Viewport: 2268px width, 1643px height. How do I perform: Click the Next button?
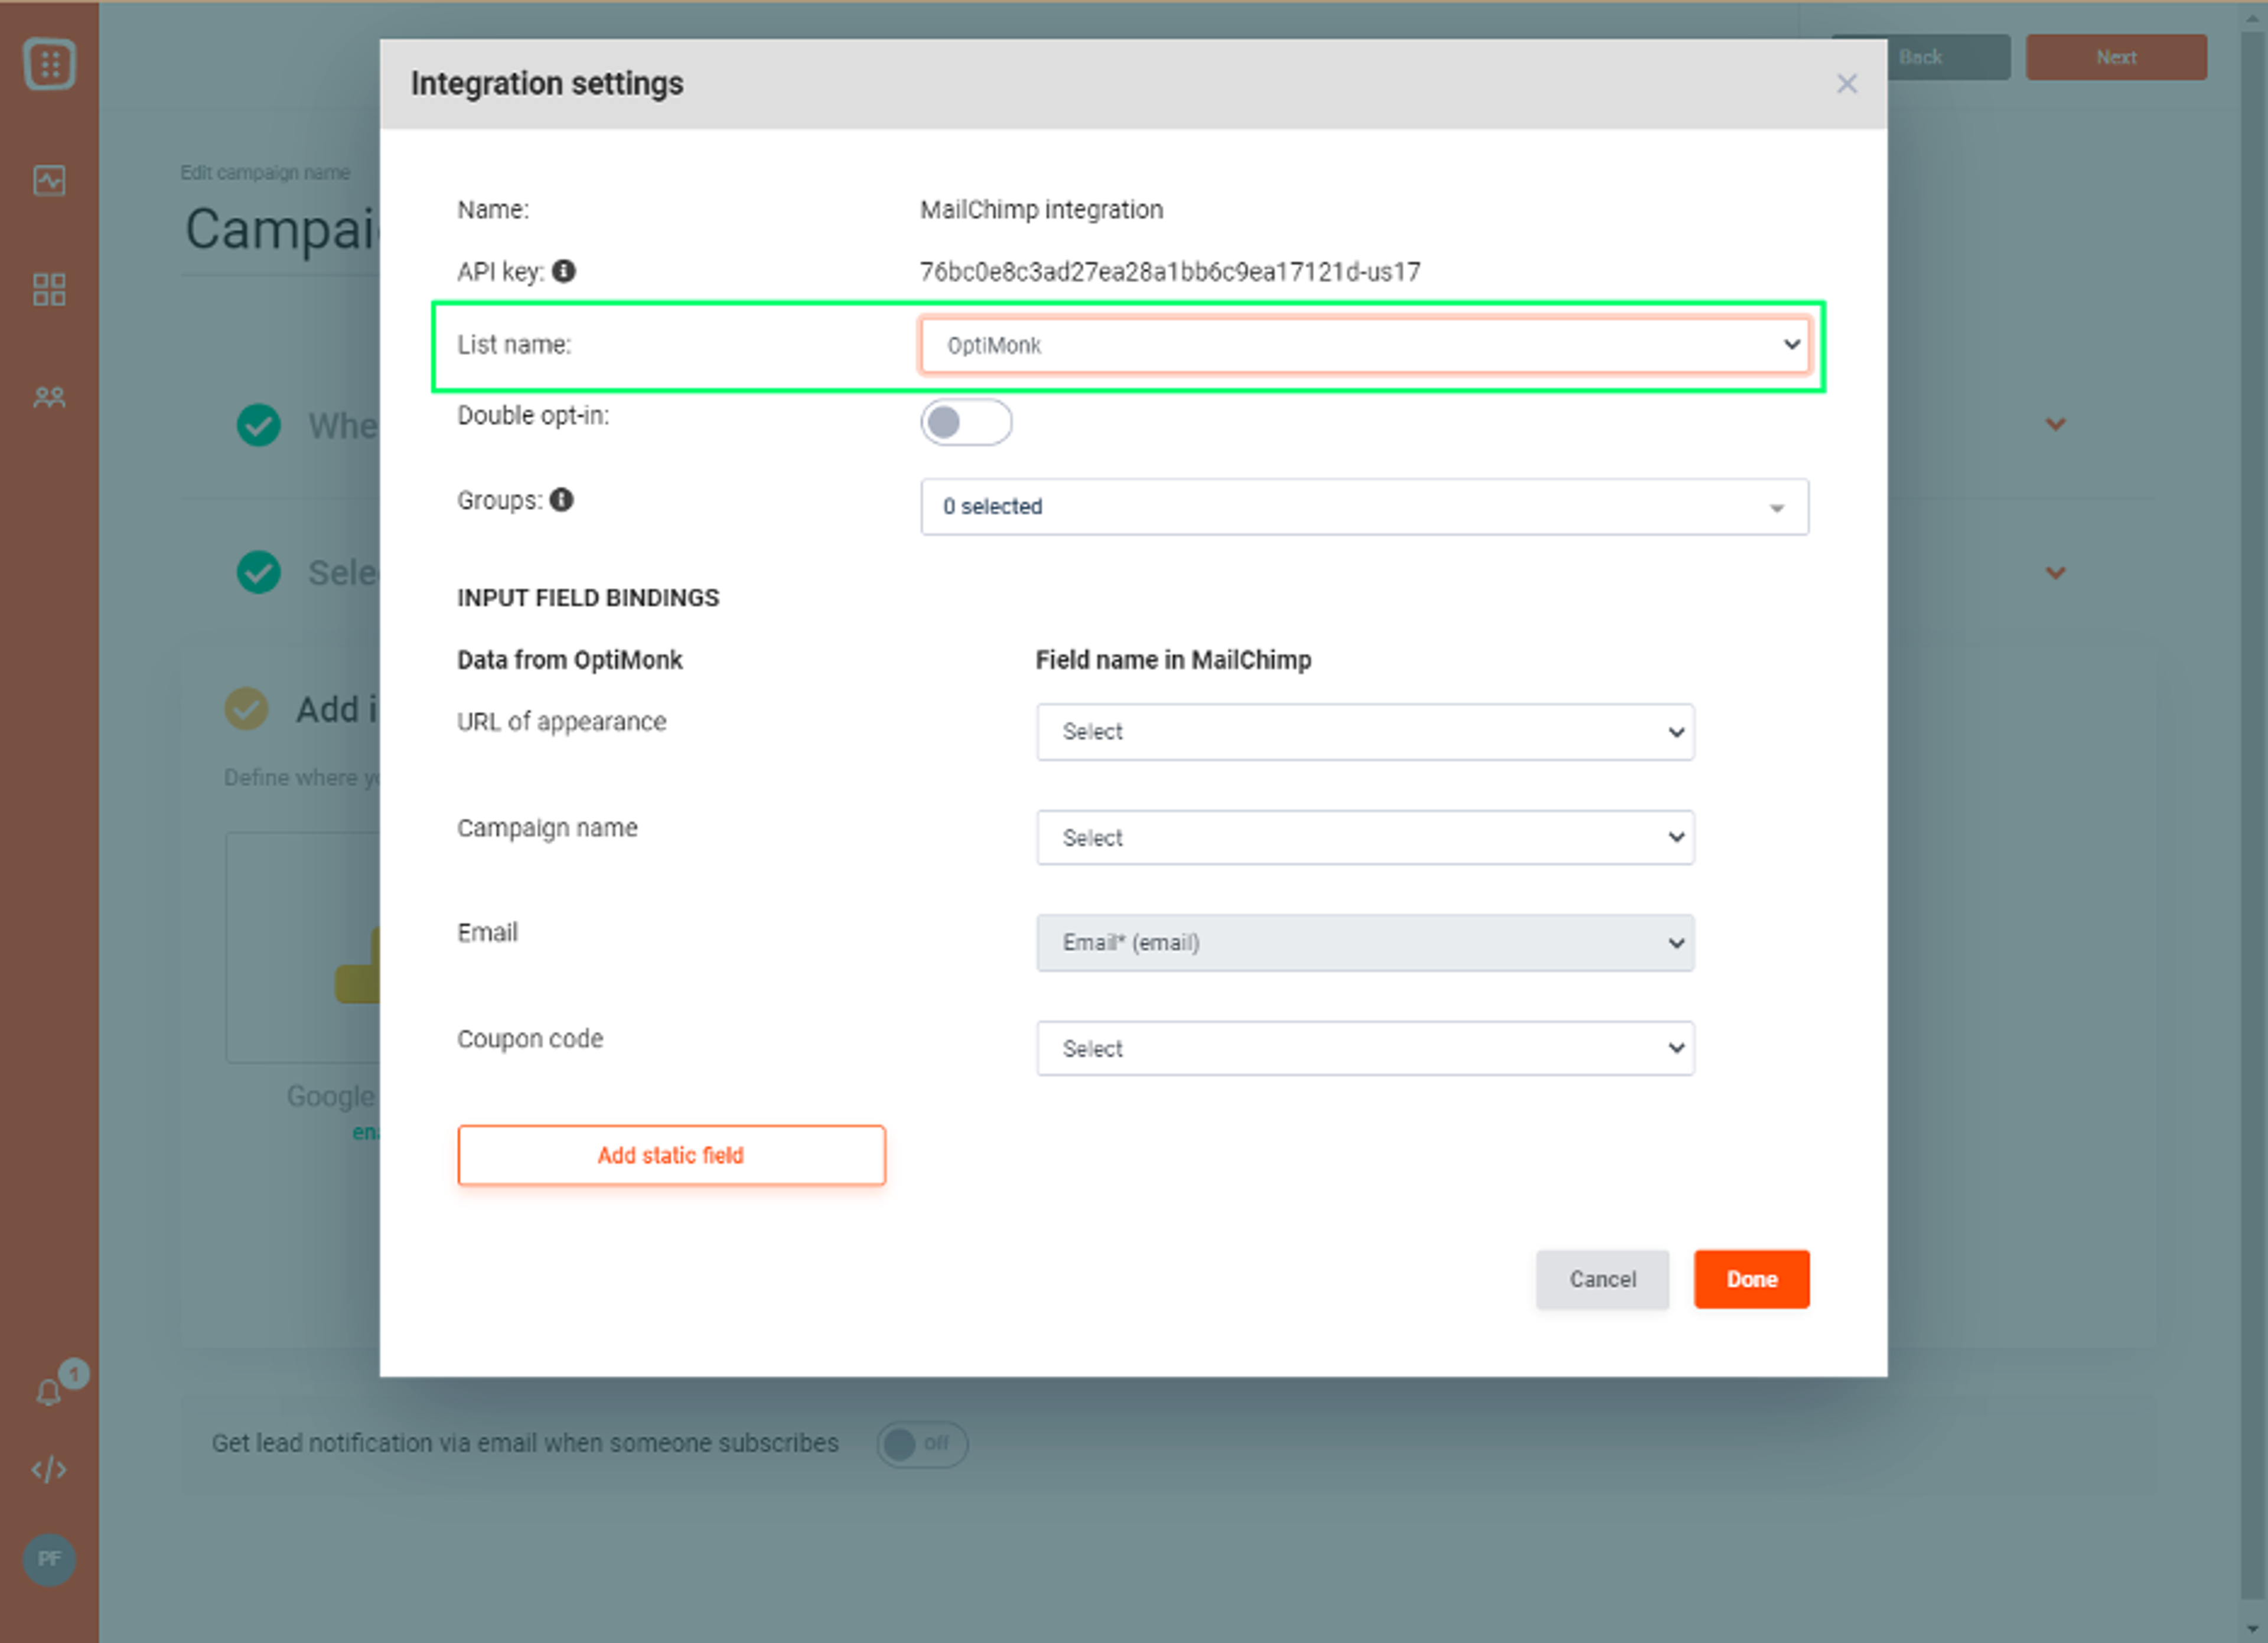[2116, 57]
